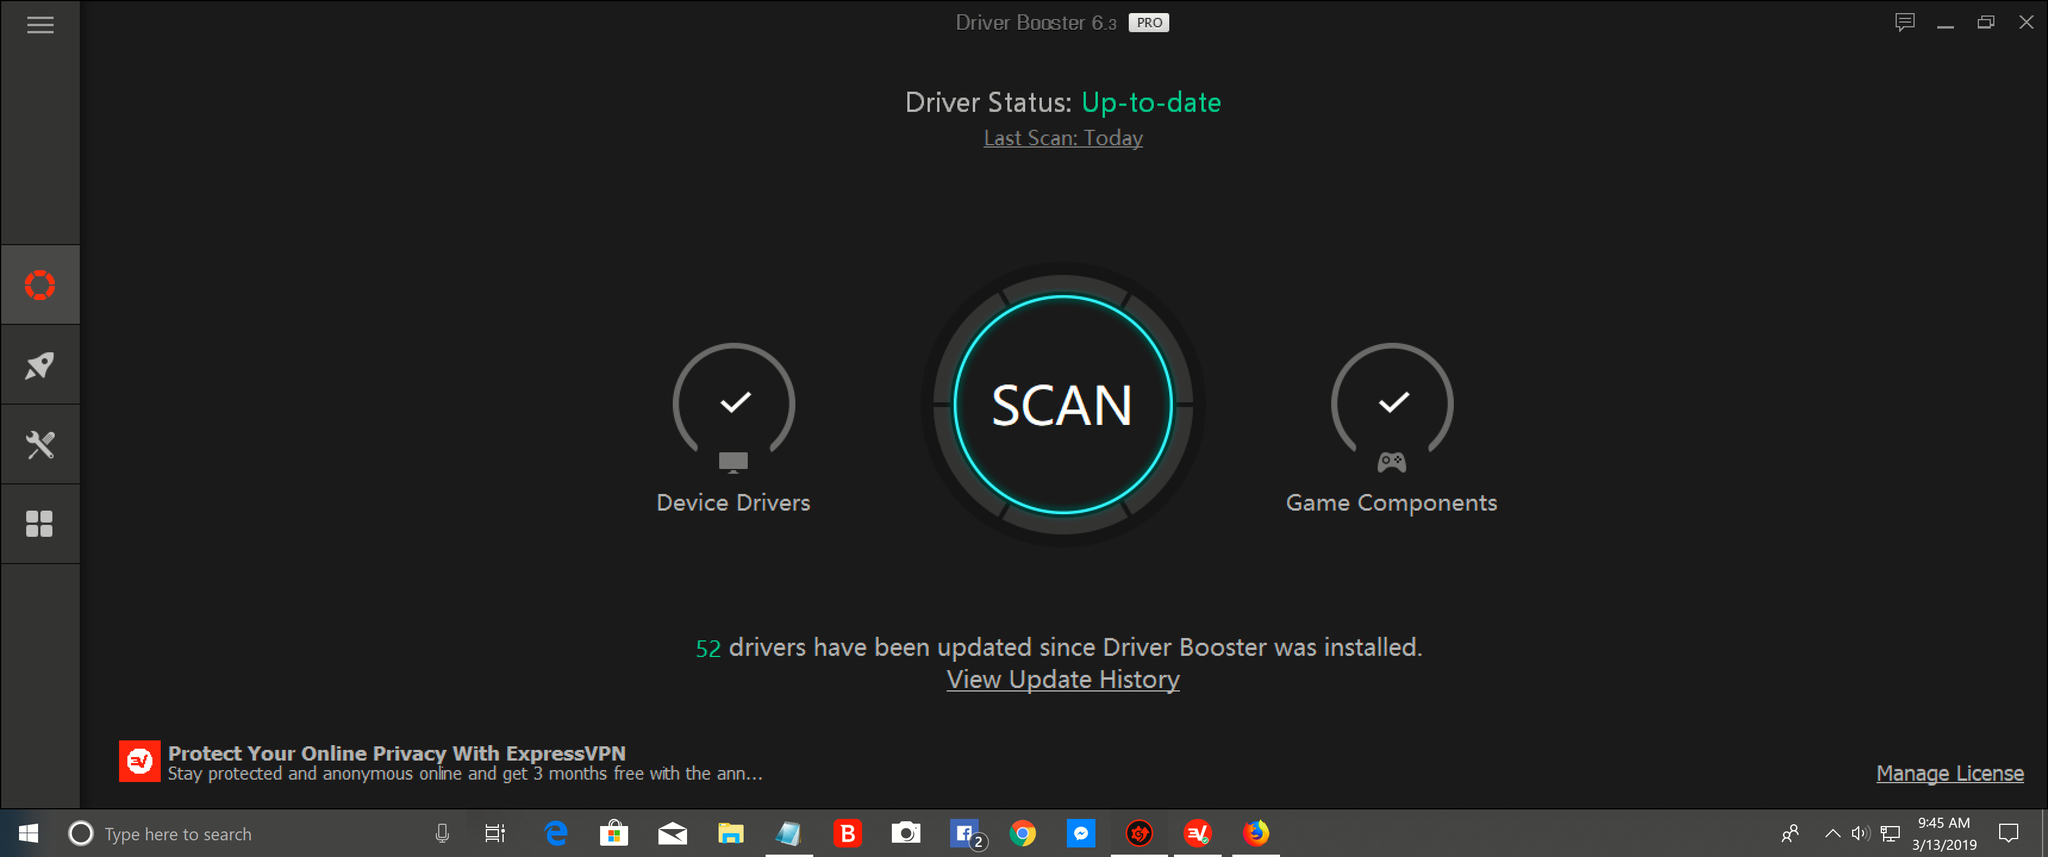Click the big SCAN button
Image resolution: width=2048 pixels, height=857 pixels.
click(1062, 405)
